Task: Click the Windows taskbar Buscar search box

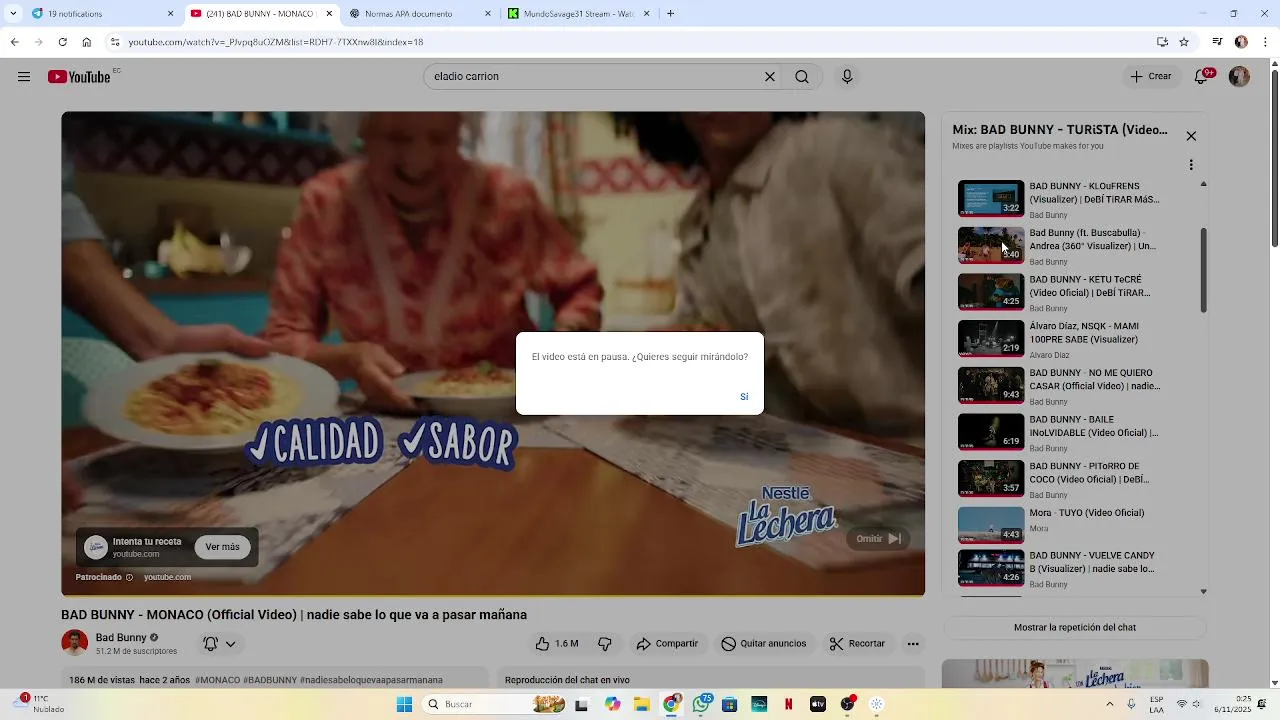Action: click(495, 704)
